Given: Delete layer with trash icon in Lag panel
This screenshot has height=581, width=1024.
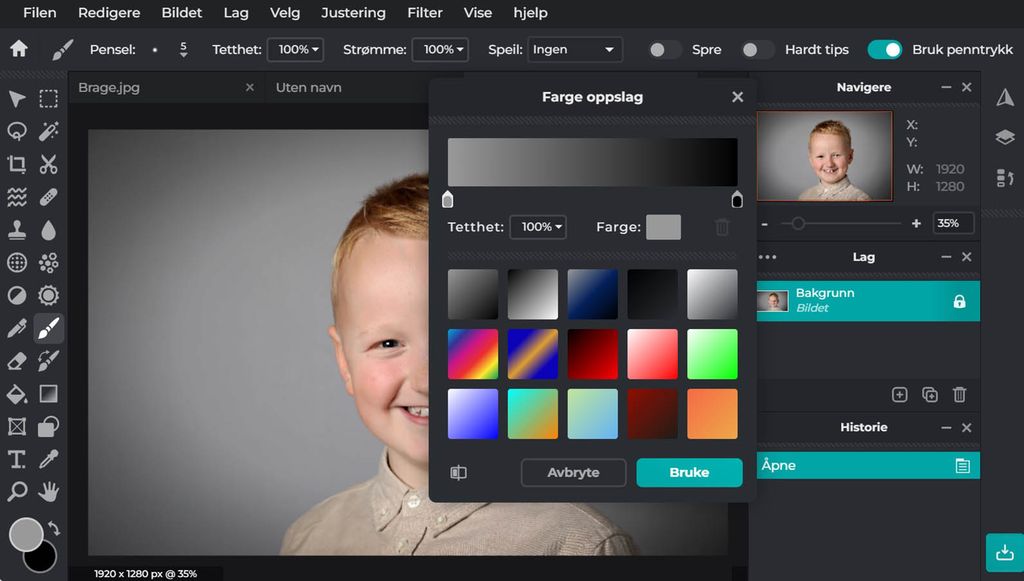Looking at the screenshot, I should click(959, 395).
